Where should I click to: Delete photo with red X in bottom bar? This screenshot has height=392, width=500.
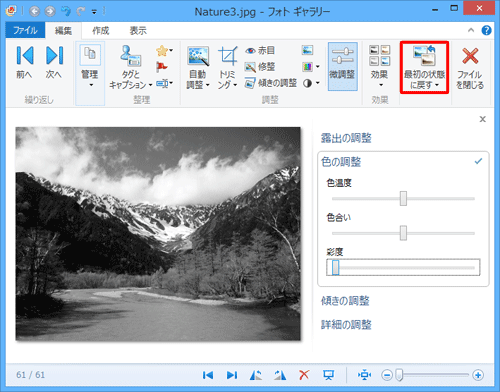pyautogui.click(x=304, y=375)
